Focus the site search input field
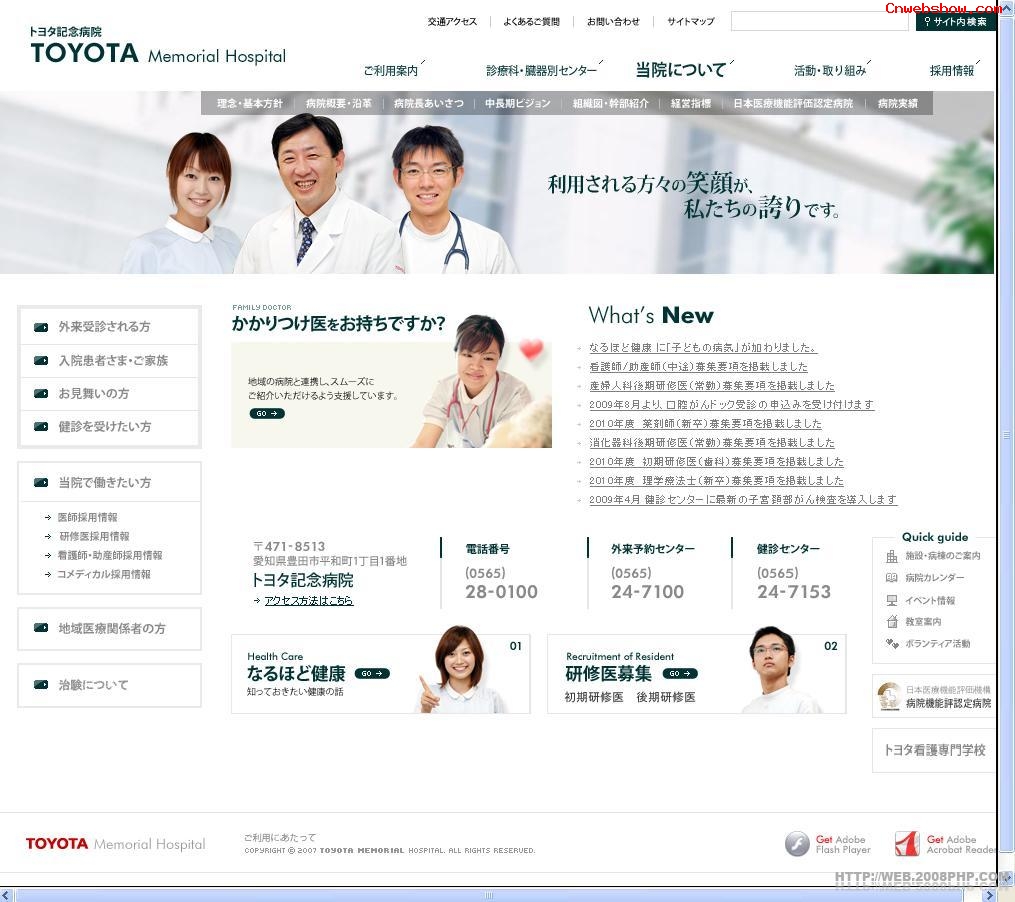The height and width of the screenshot is (902, 1015). pyautogui.click(x=820, y=21)
